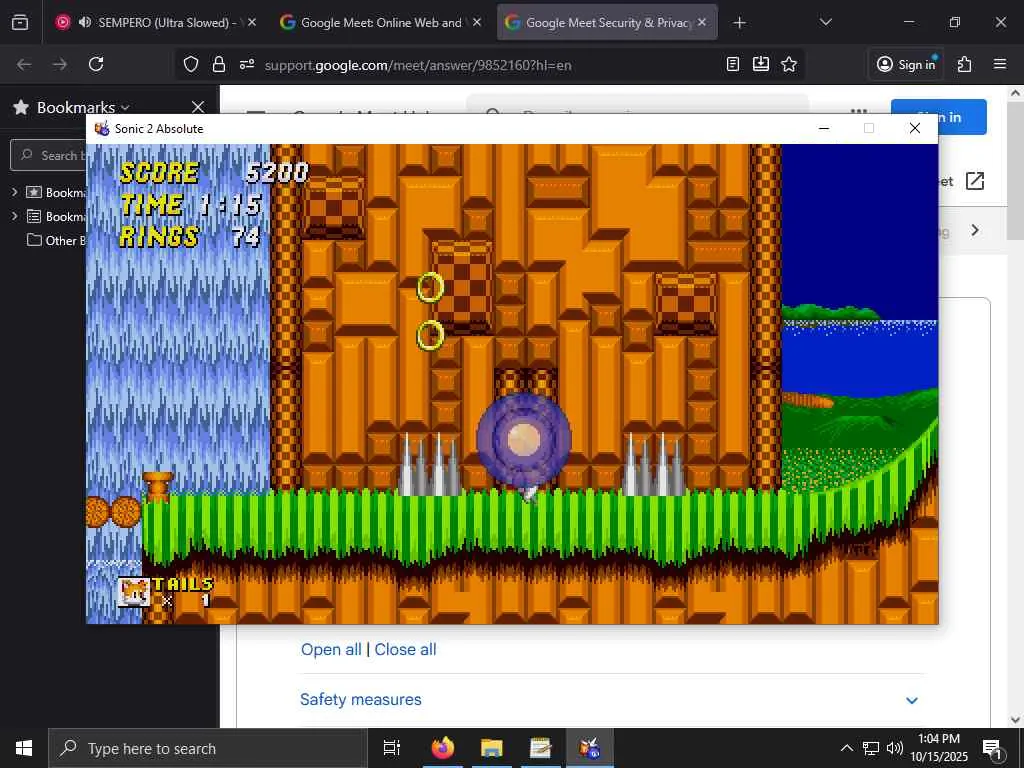Show hidden system tray icons
1024x768 pixels.
pos(846,748)
